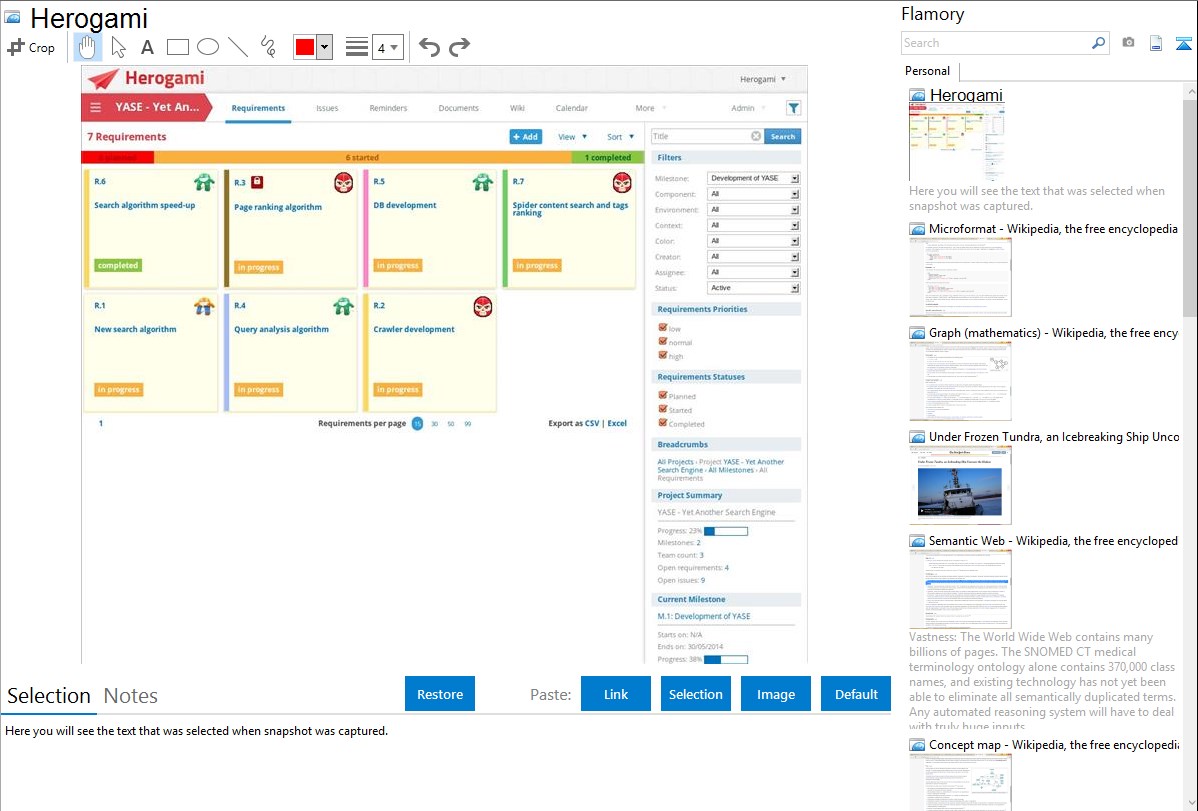
Task: Open the Sort dropdown
Action: [x=620, y=137]
